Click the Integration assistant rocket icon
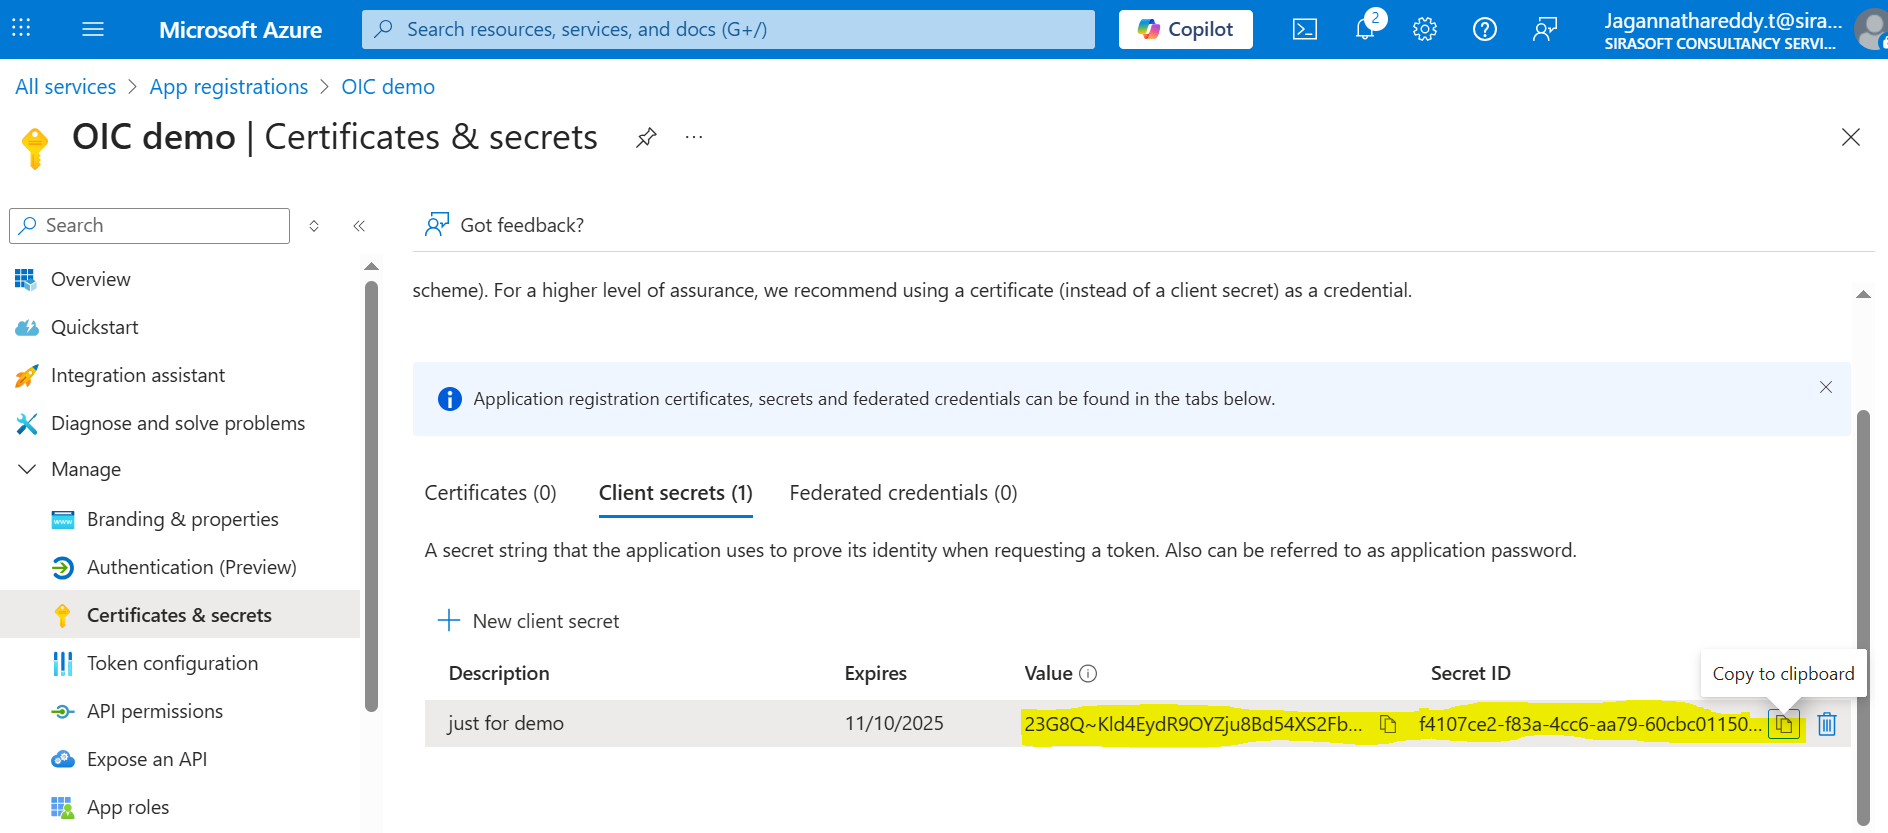The image size is (1888, 833). (x=26, y=375)
